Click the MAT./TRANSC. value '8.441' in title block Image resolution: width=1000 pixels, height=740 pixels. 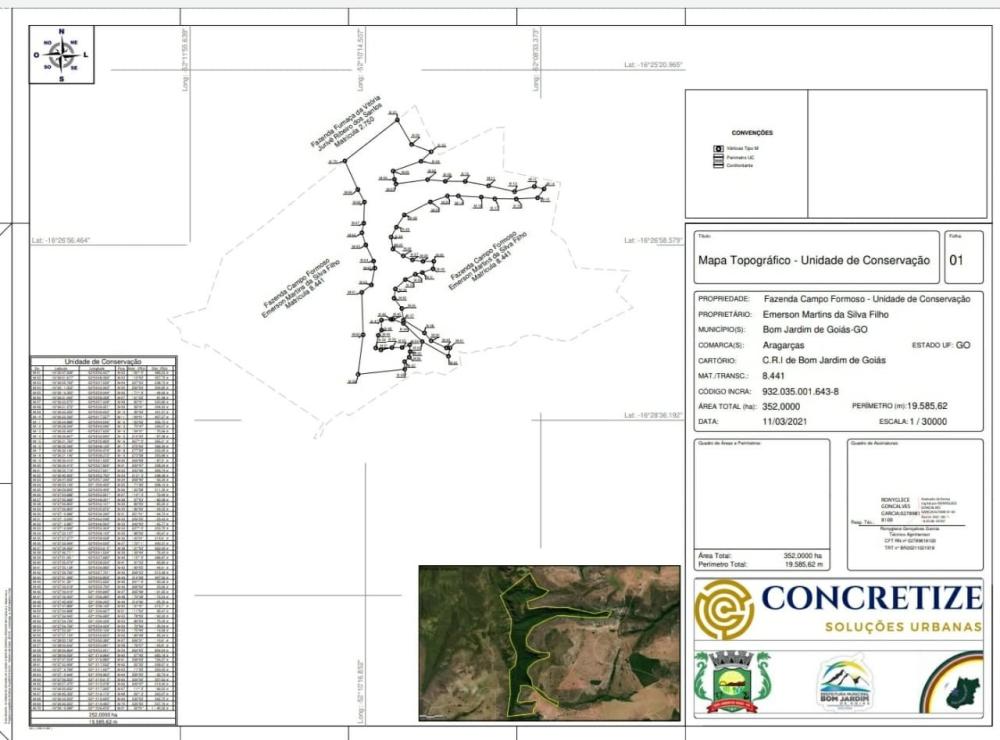pos(773,376)
